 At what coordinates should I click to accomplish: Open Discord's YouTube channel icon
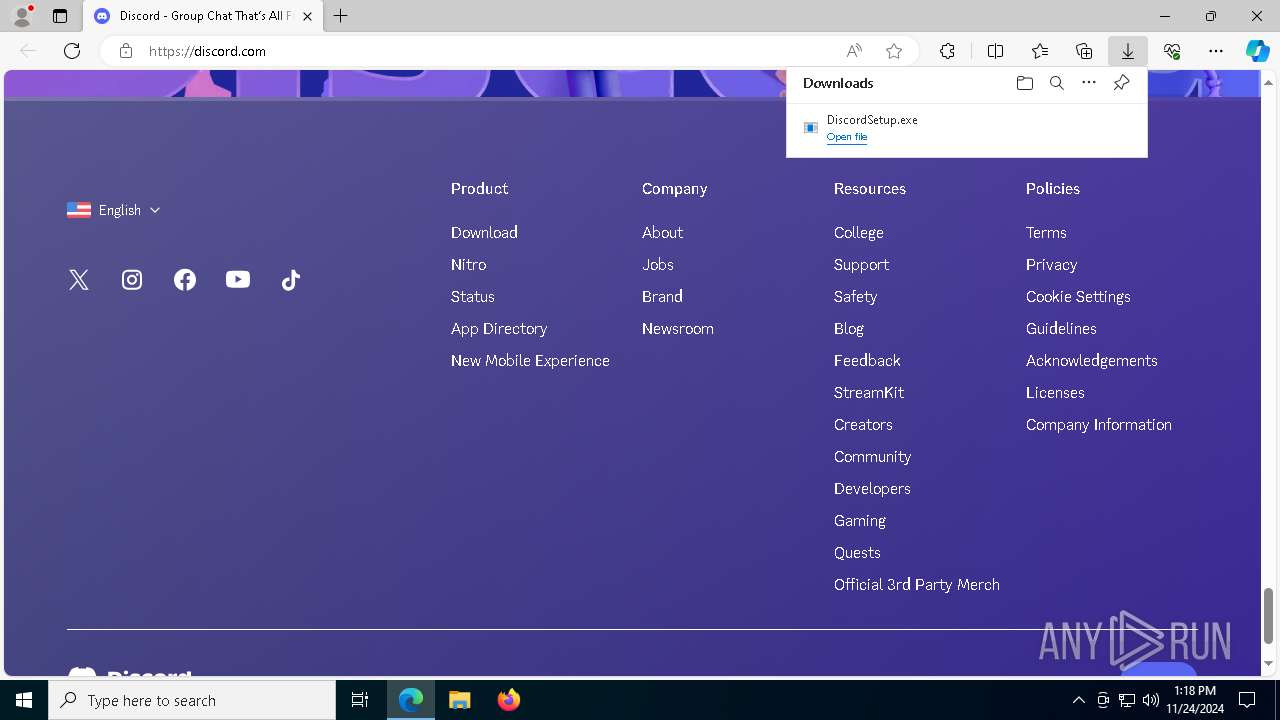point(238,280)
